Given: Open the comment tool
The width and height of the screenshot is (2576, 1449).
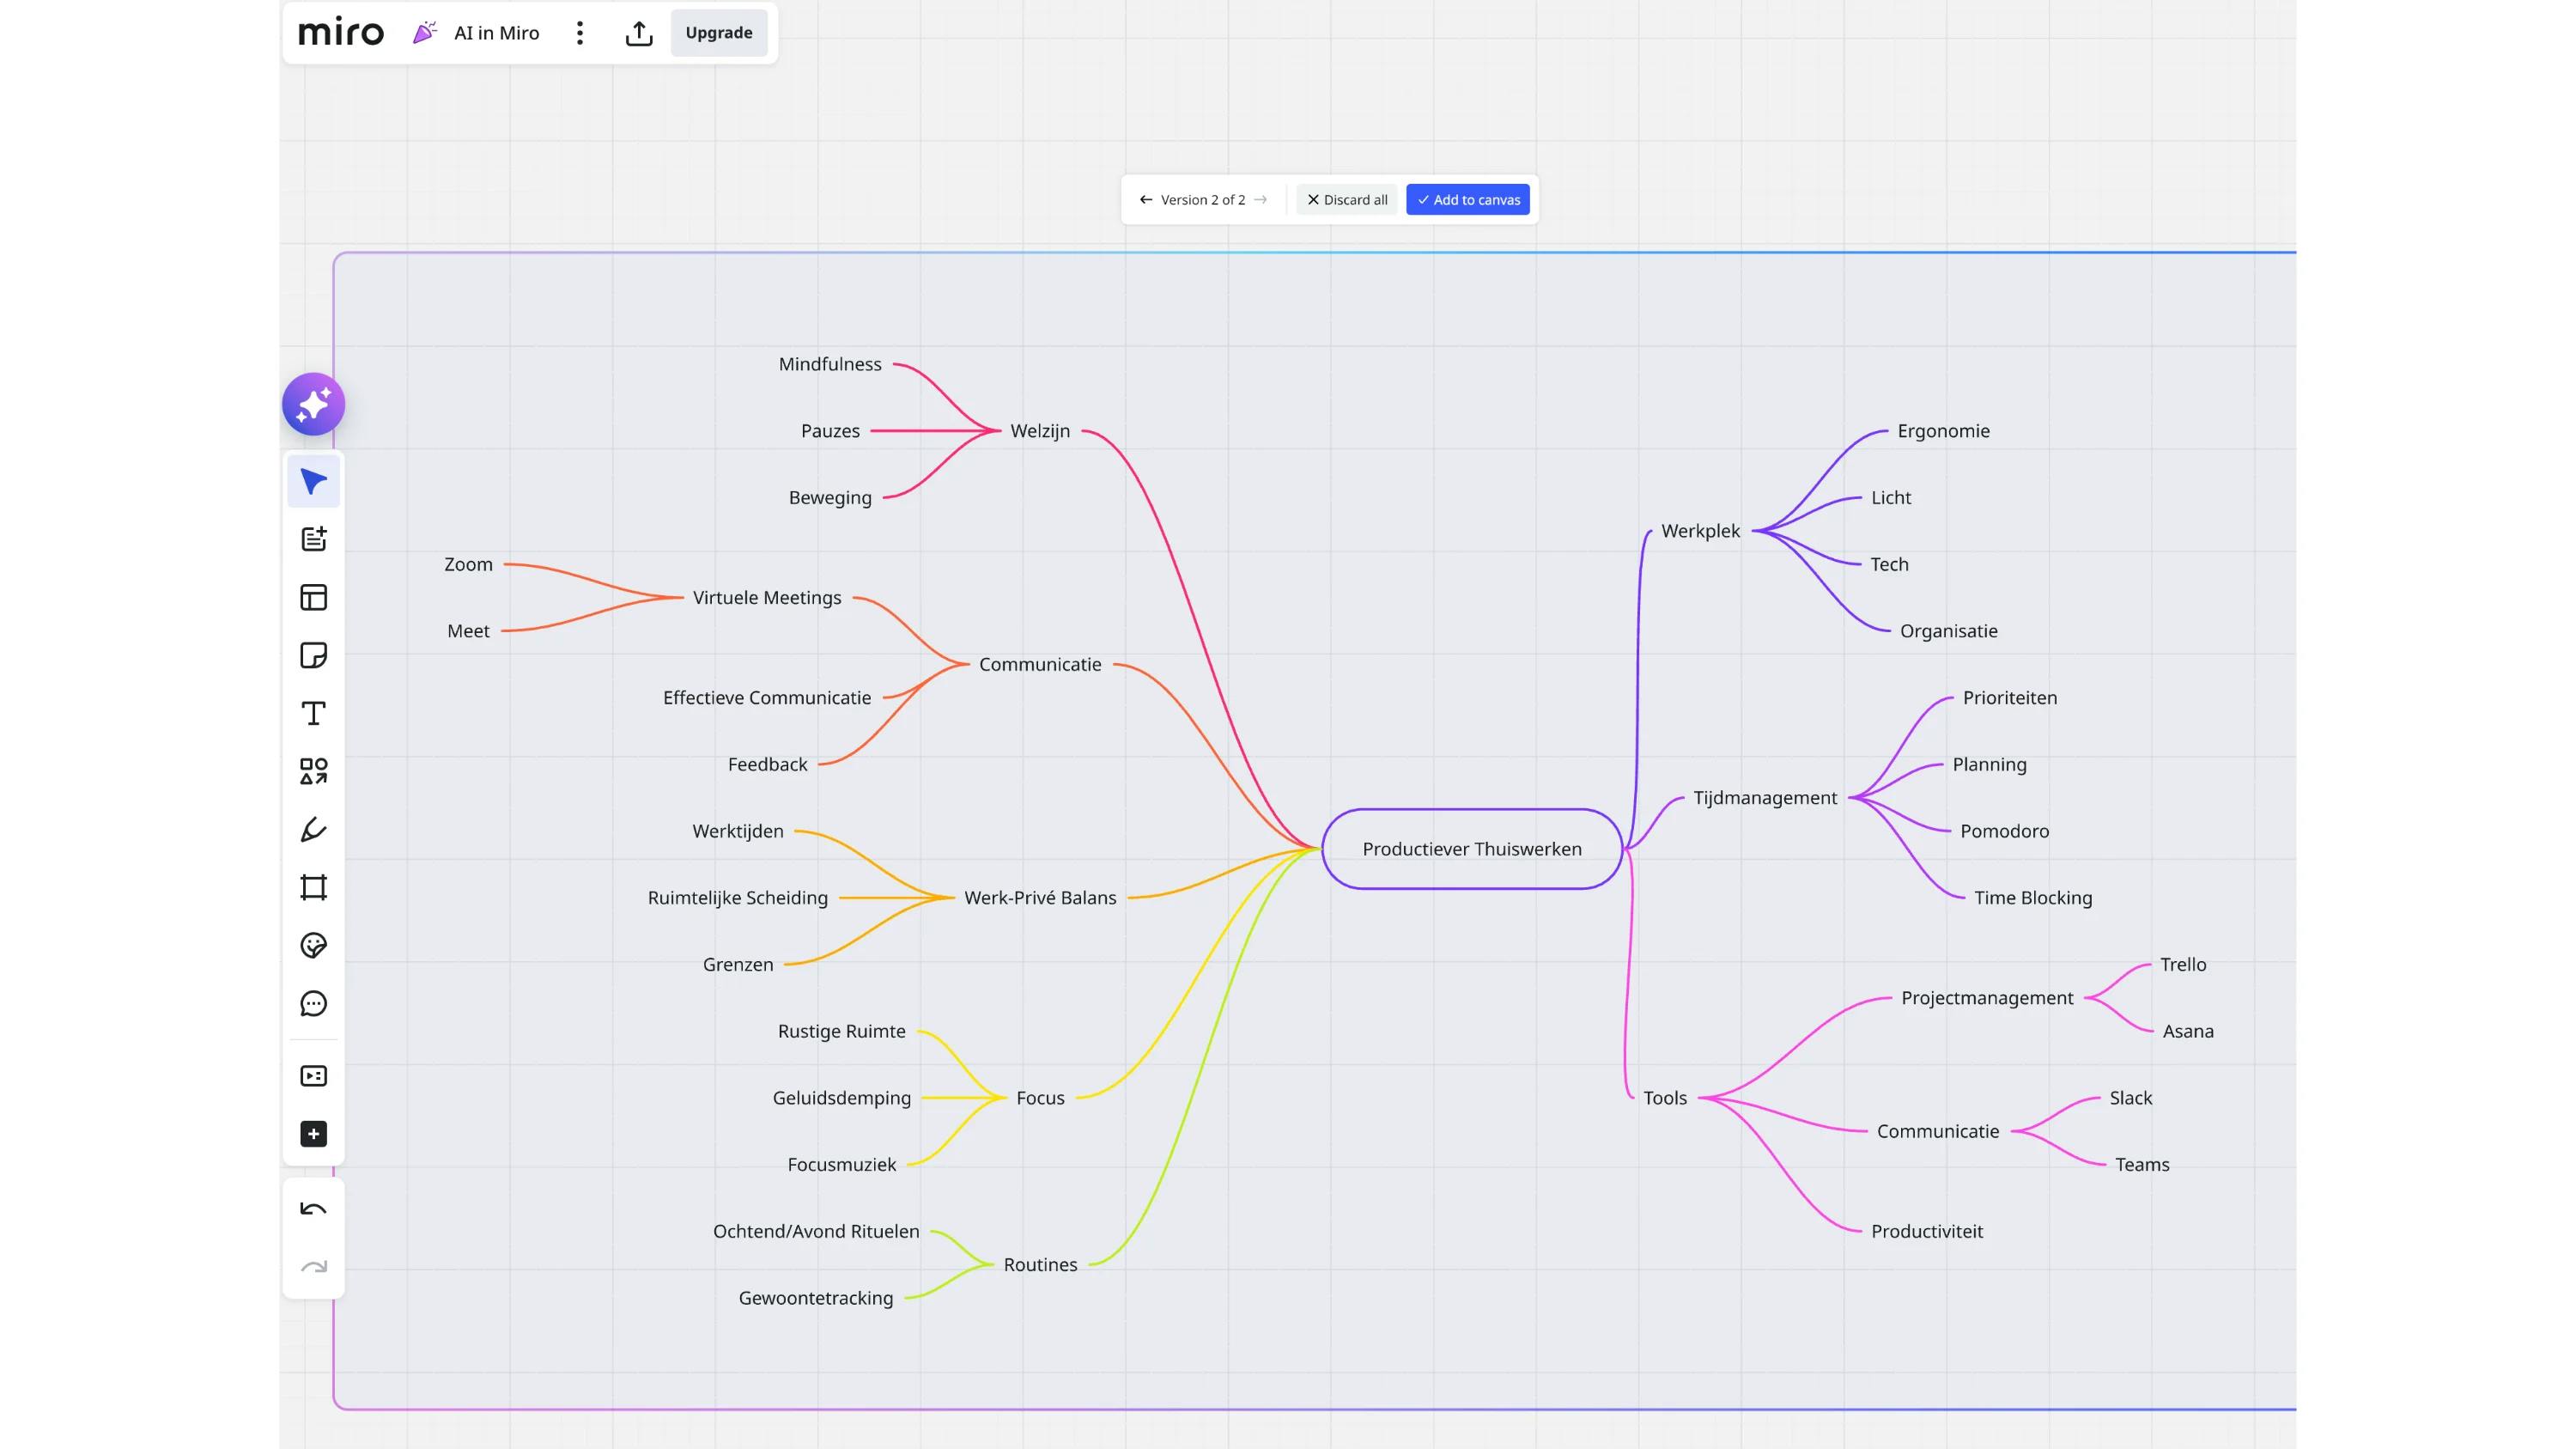Looking at the screenshot, I should tap(313, 1004).
